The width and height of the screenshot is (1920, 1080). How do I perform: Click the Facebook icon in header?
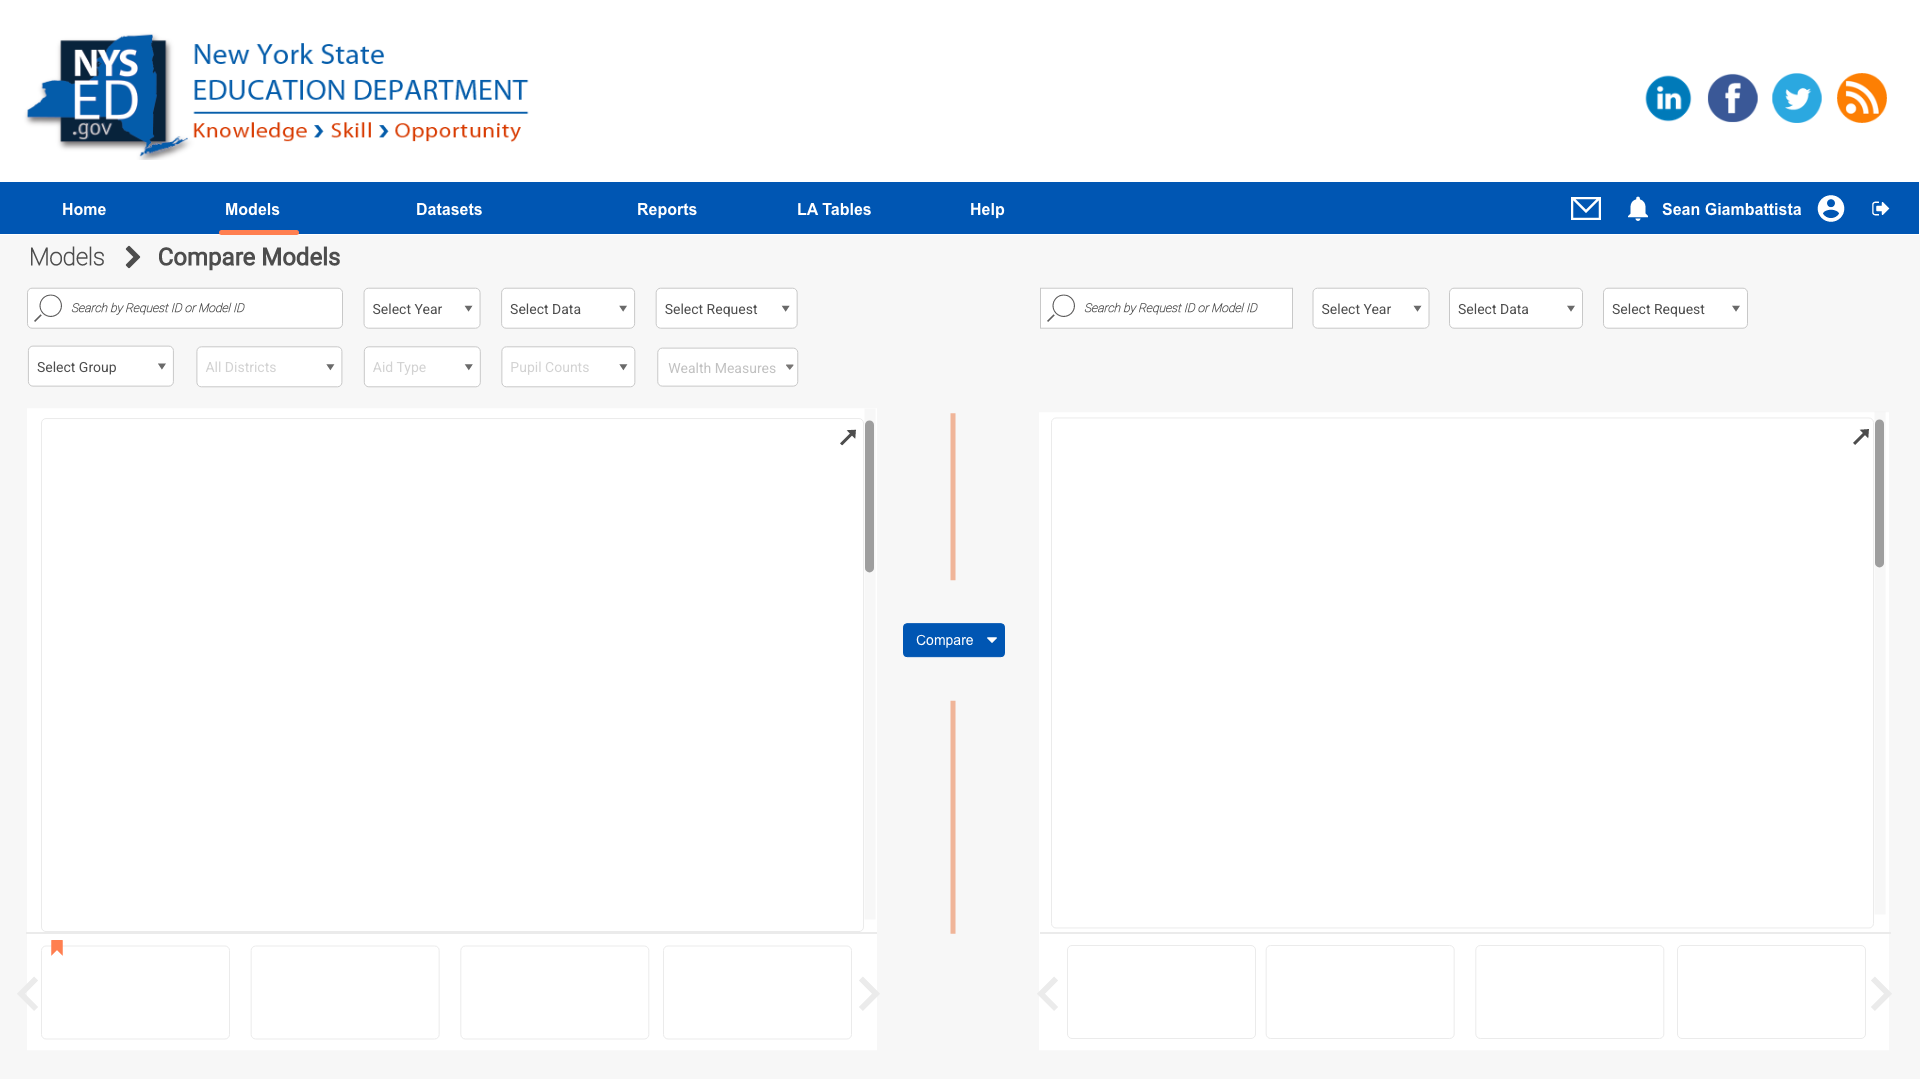pos(1732,98)
